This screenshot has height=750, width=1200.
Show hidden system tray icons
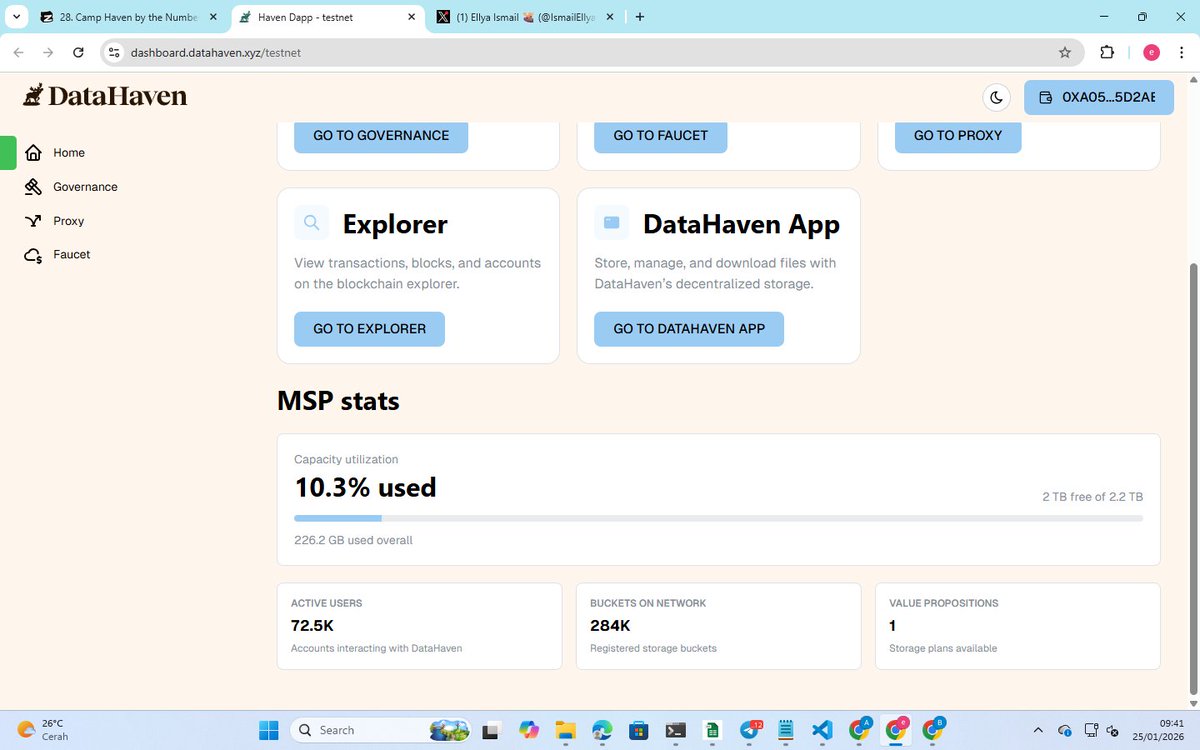point(1036,730)
